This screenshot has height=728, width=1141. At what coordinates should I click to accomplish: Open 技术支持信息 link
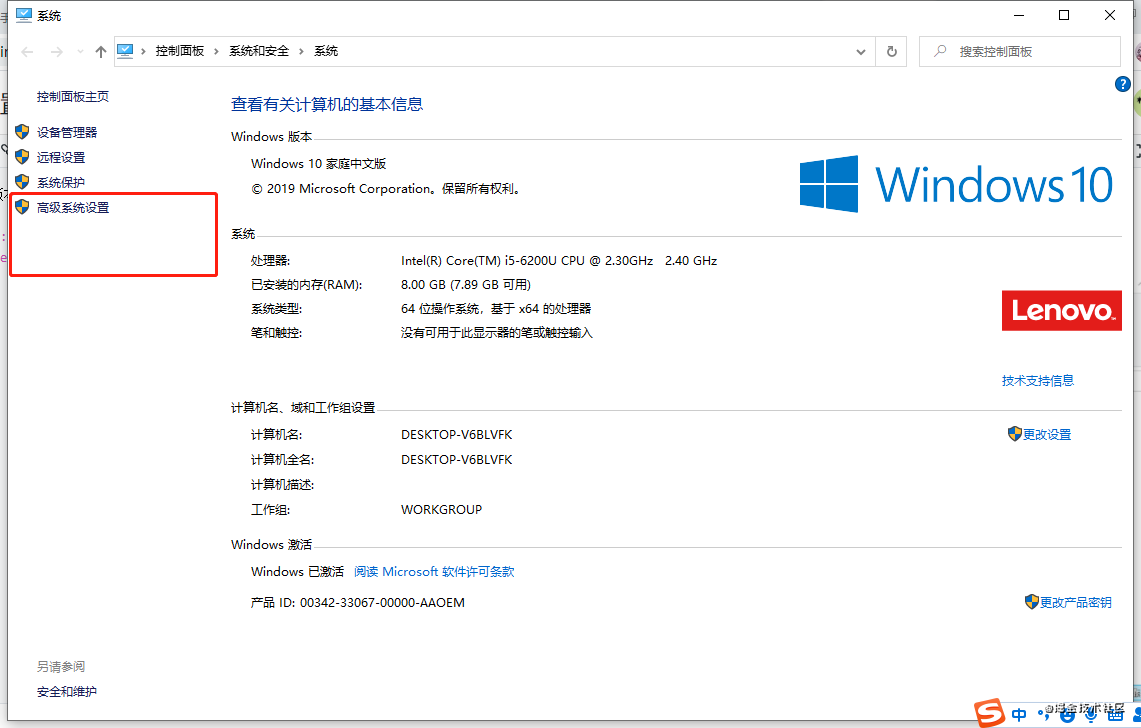pyautogui.click(x=1038, y=381)
